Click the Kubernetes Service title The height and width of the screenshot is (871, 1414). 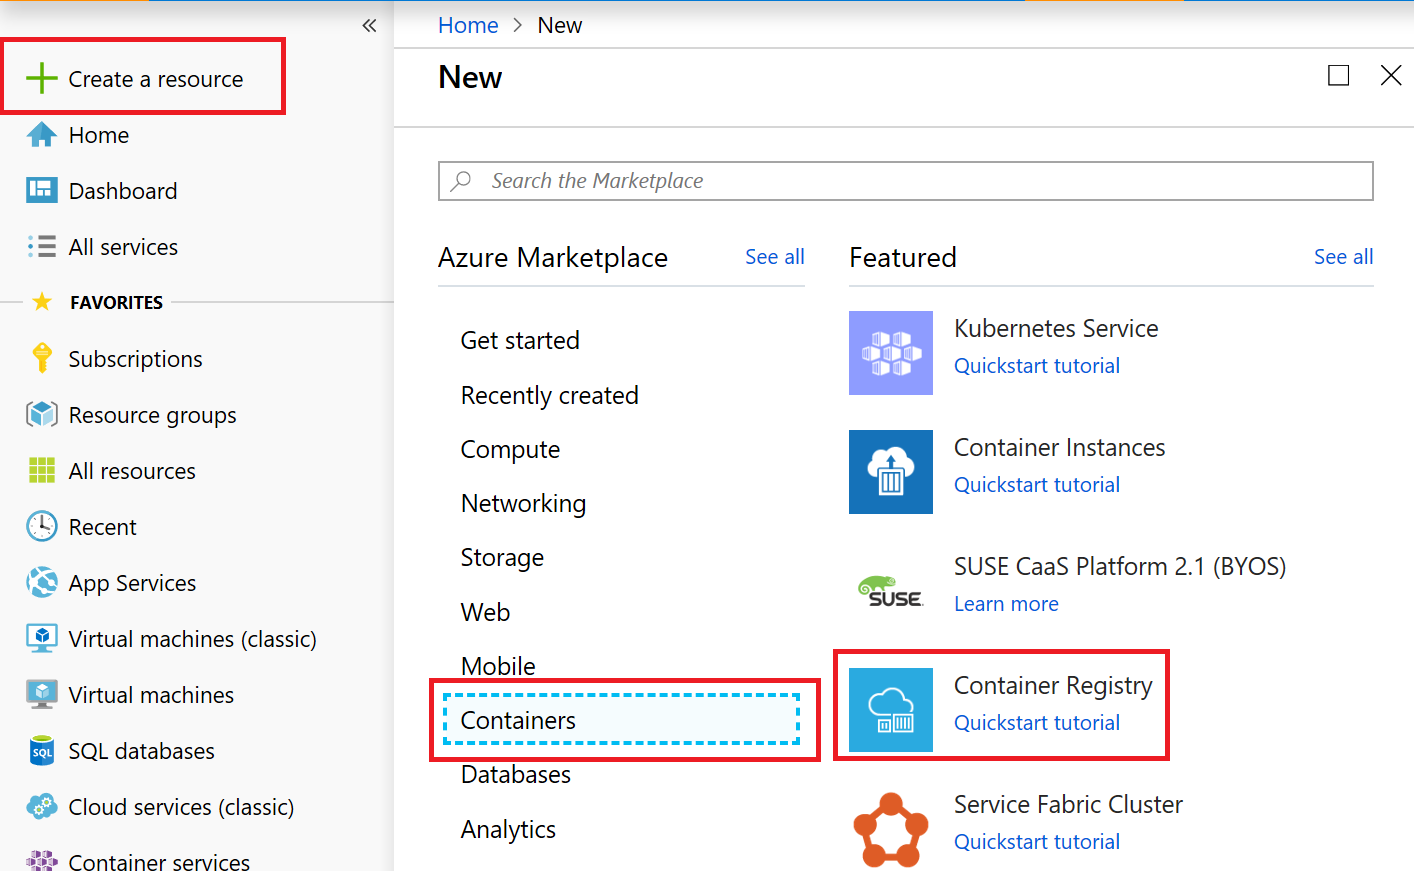click(x=1056, y=328)
